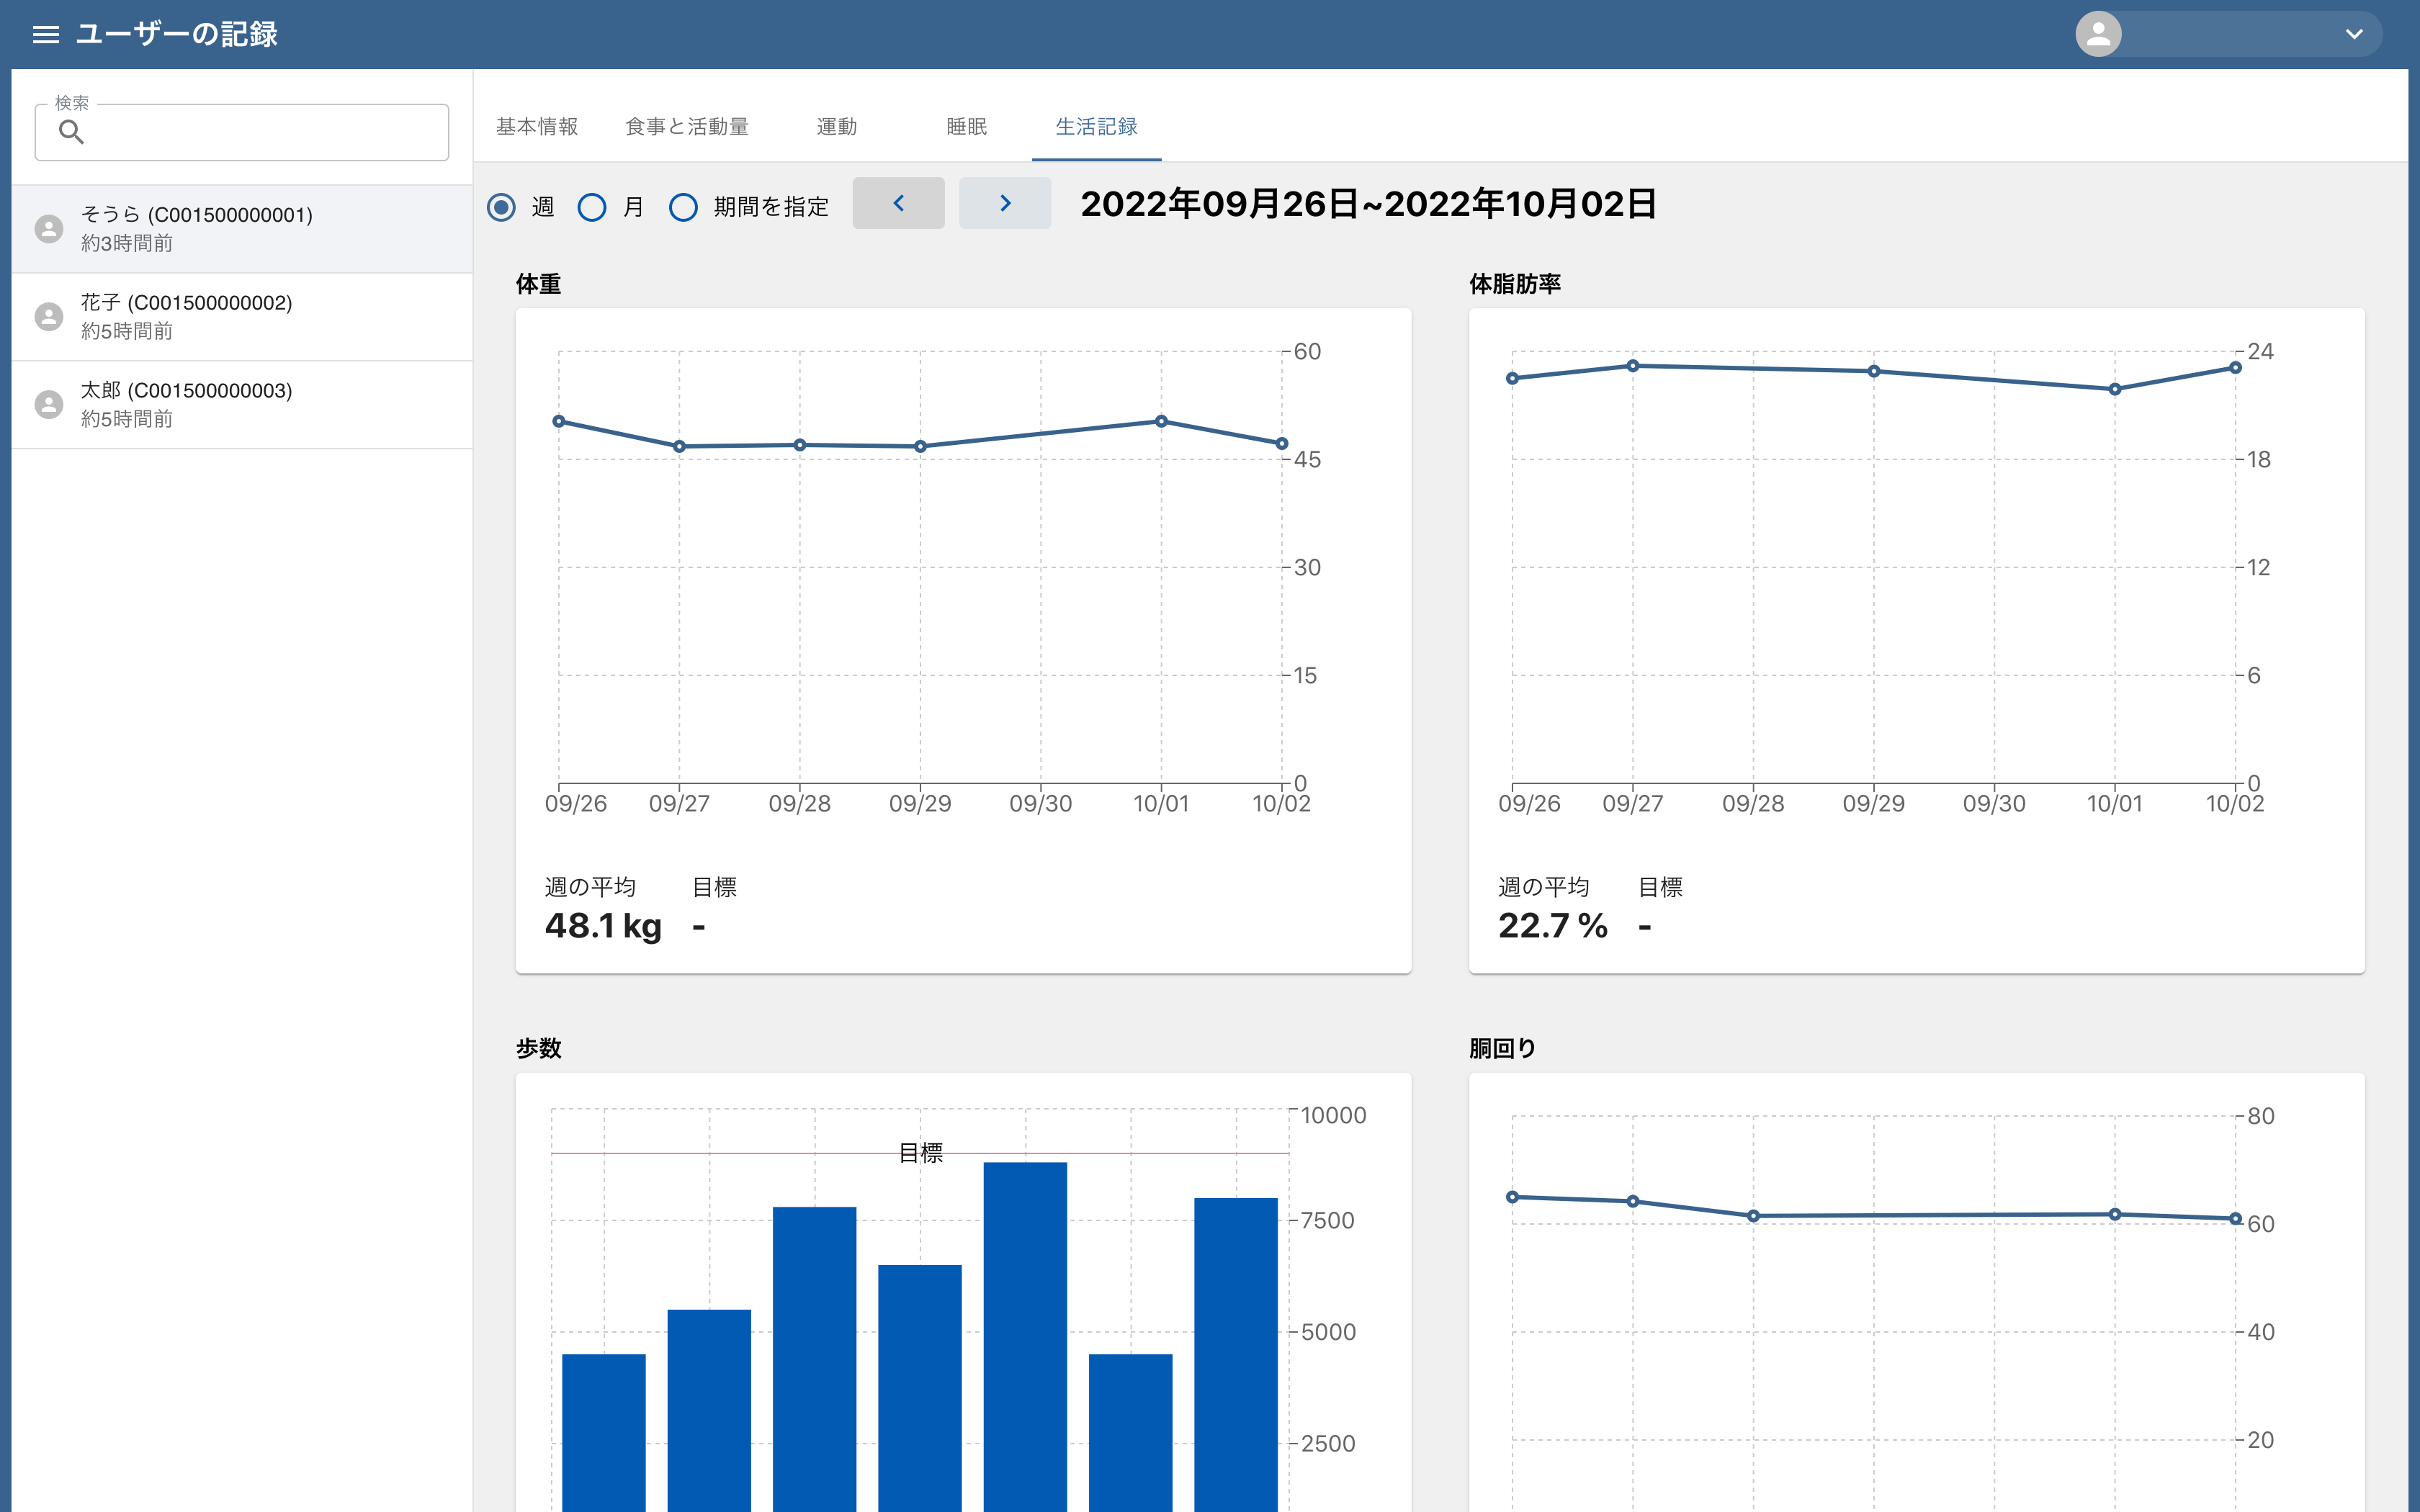Image resolution: width=2420 pixels, height=1512 pixels.
Task: Click the 10/01 data point on 体重 chart
Action: point(1161,421)
